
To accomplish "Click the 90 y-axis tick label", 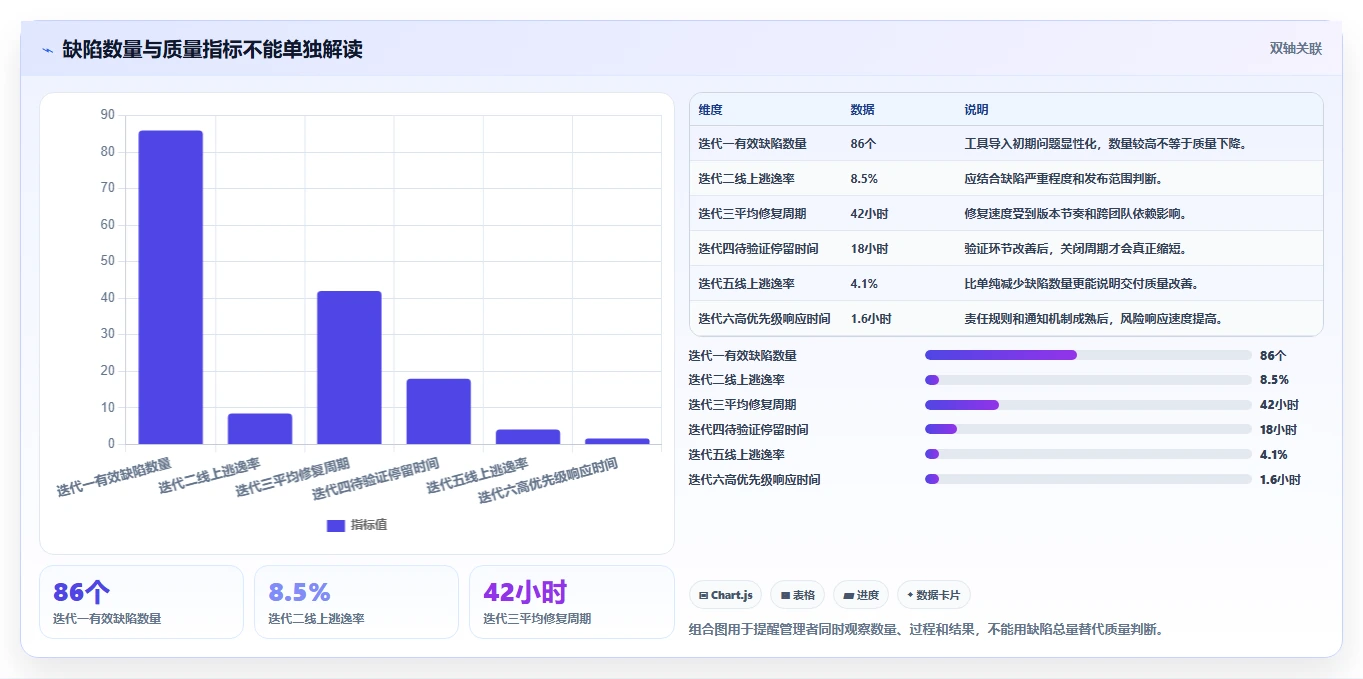I will pos(108,115).
